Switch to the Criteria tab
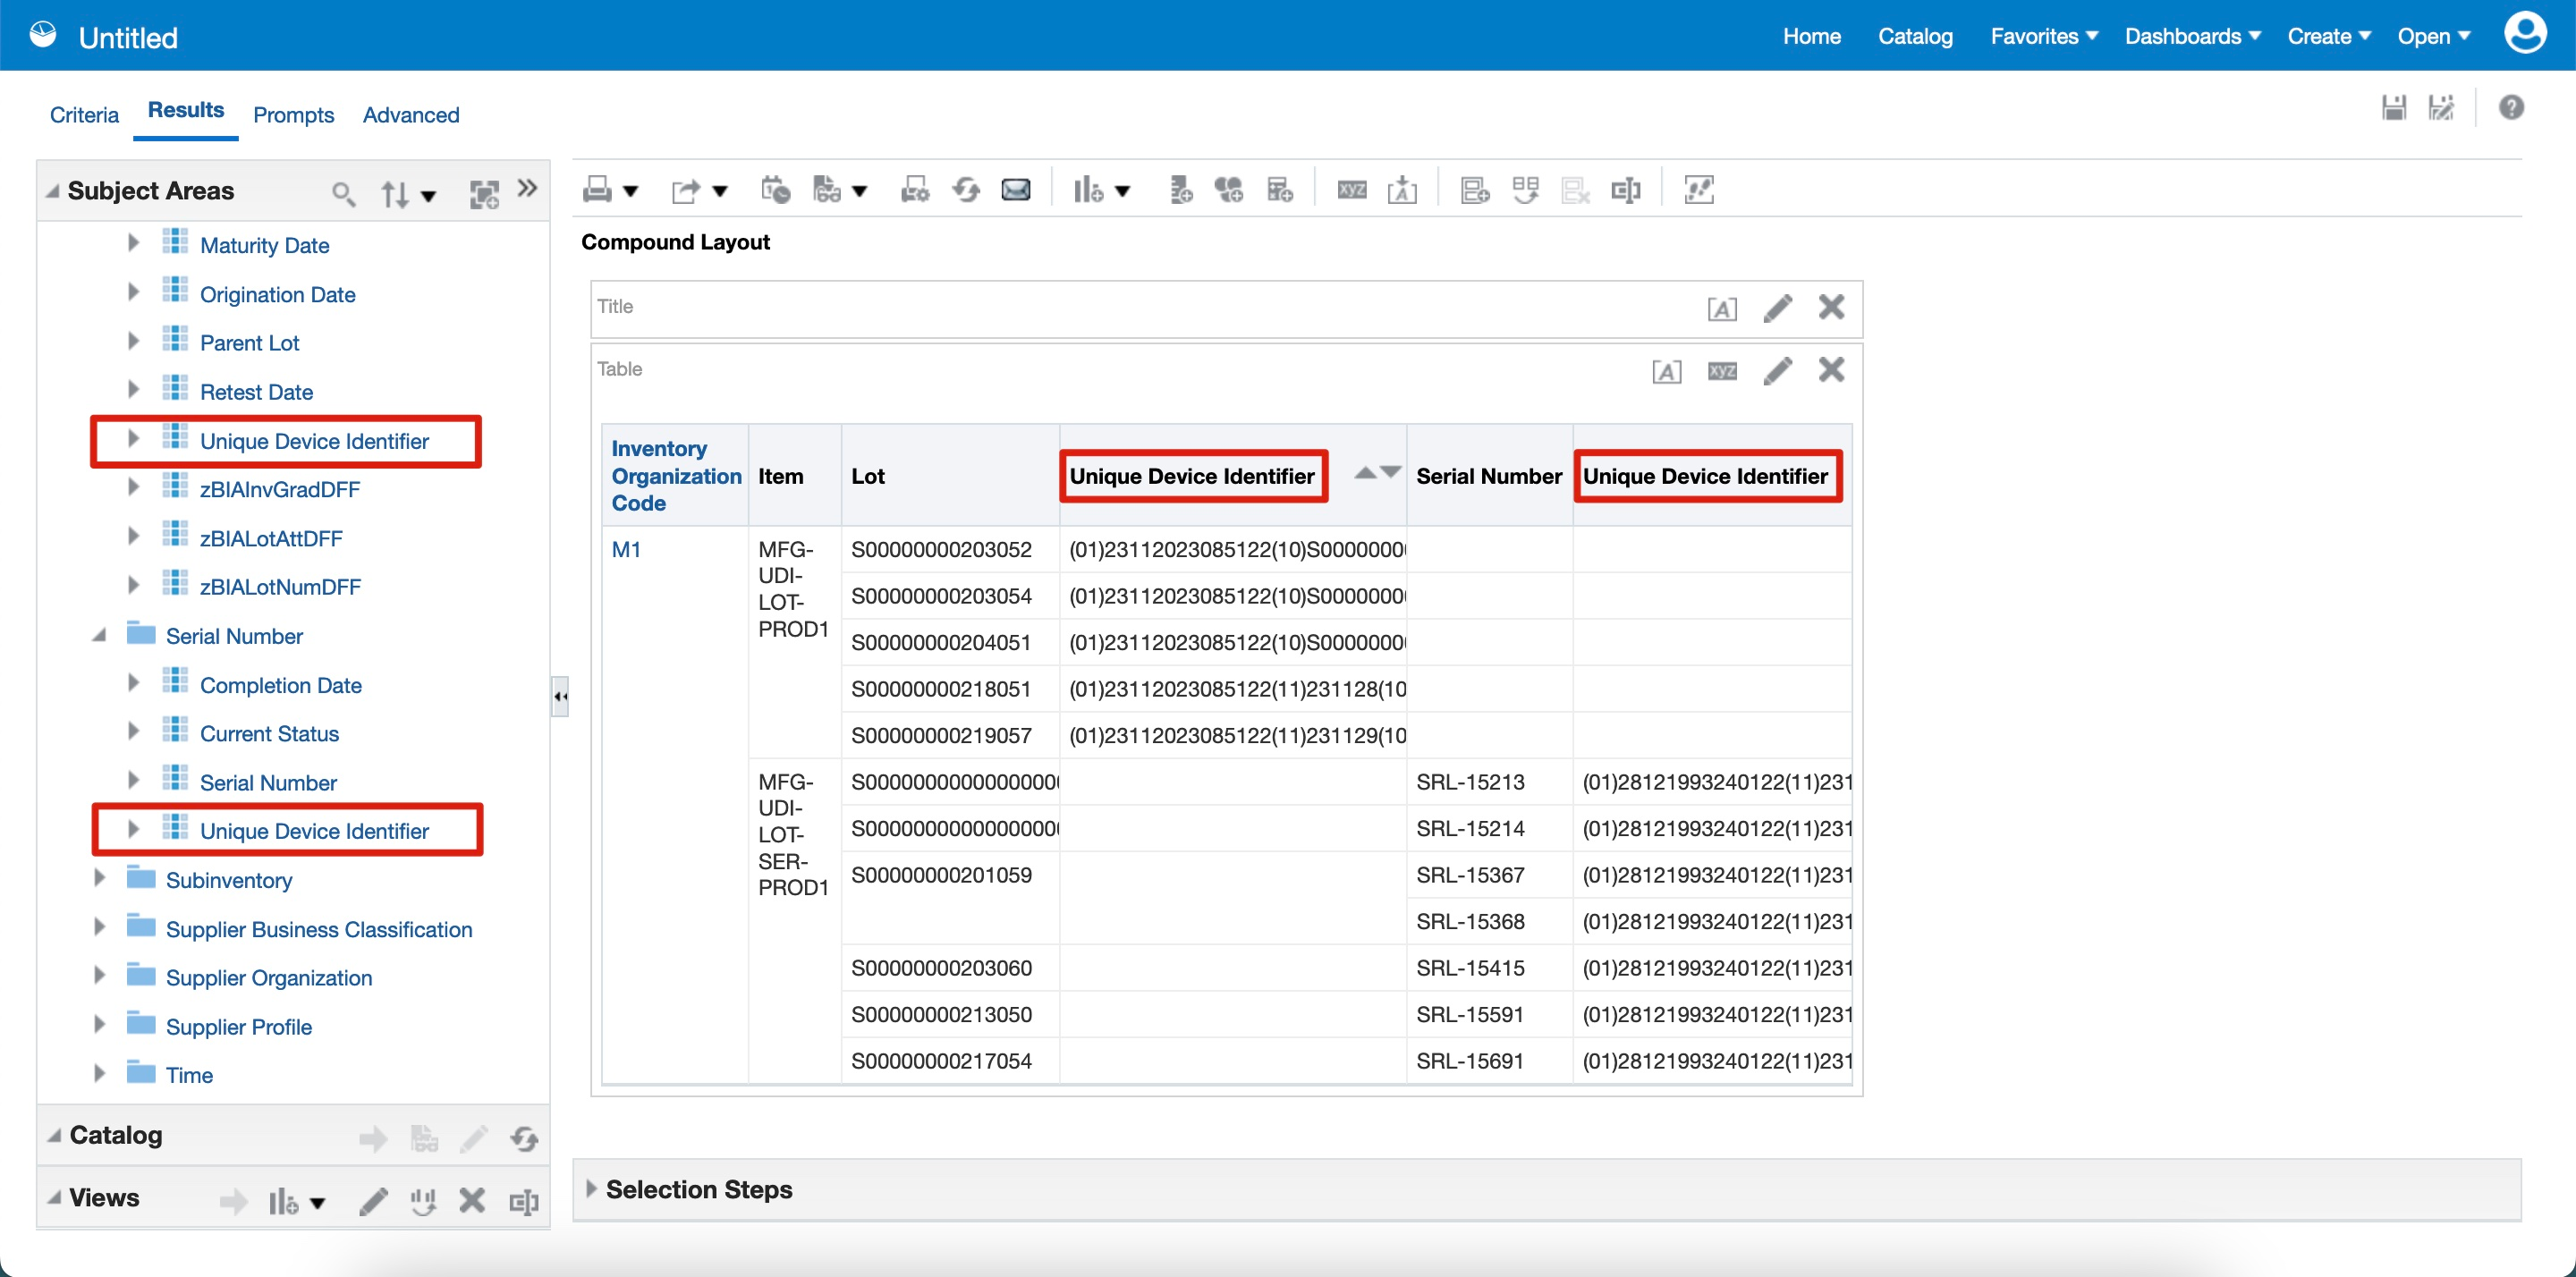 pos(84,115)
